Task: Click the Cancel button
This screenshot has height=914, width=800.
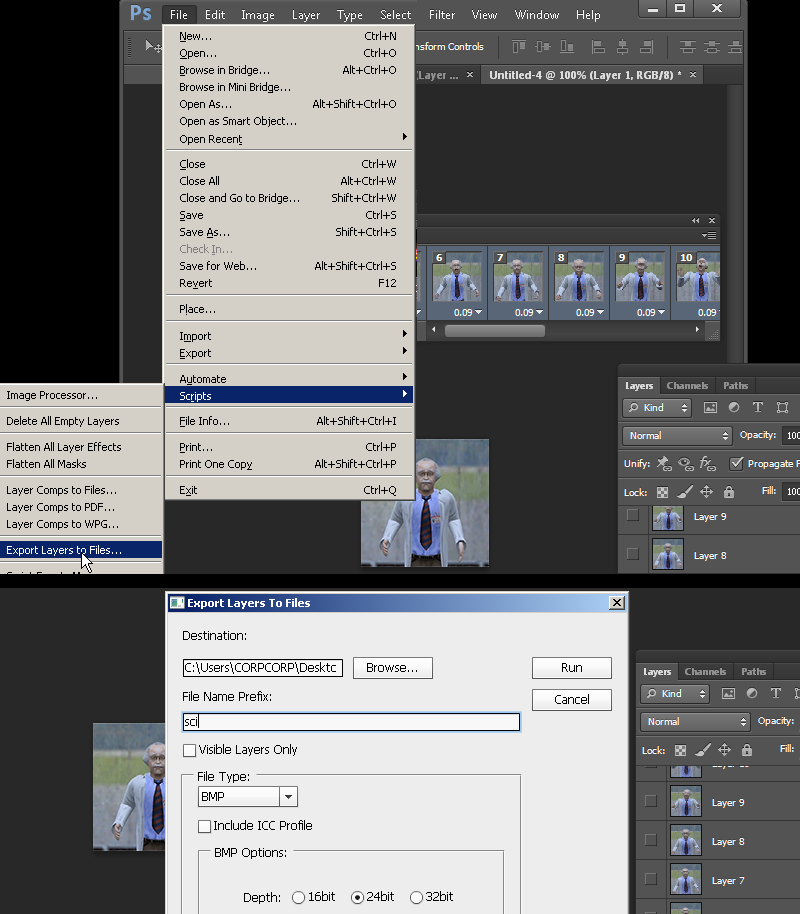Action: click(571, 700)
